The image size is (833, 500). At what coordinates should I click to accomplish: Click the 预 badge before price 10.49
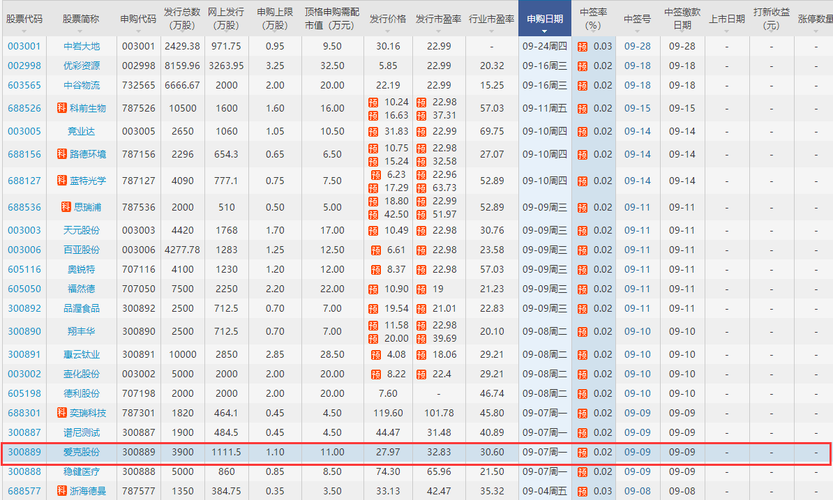373,231
